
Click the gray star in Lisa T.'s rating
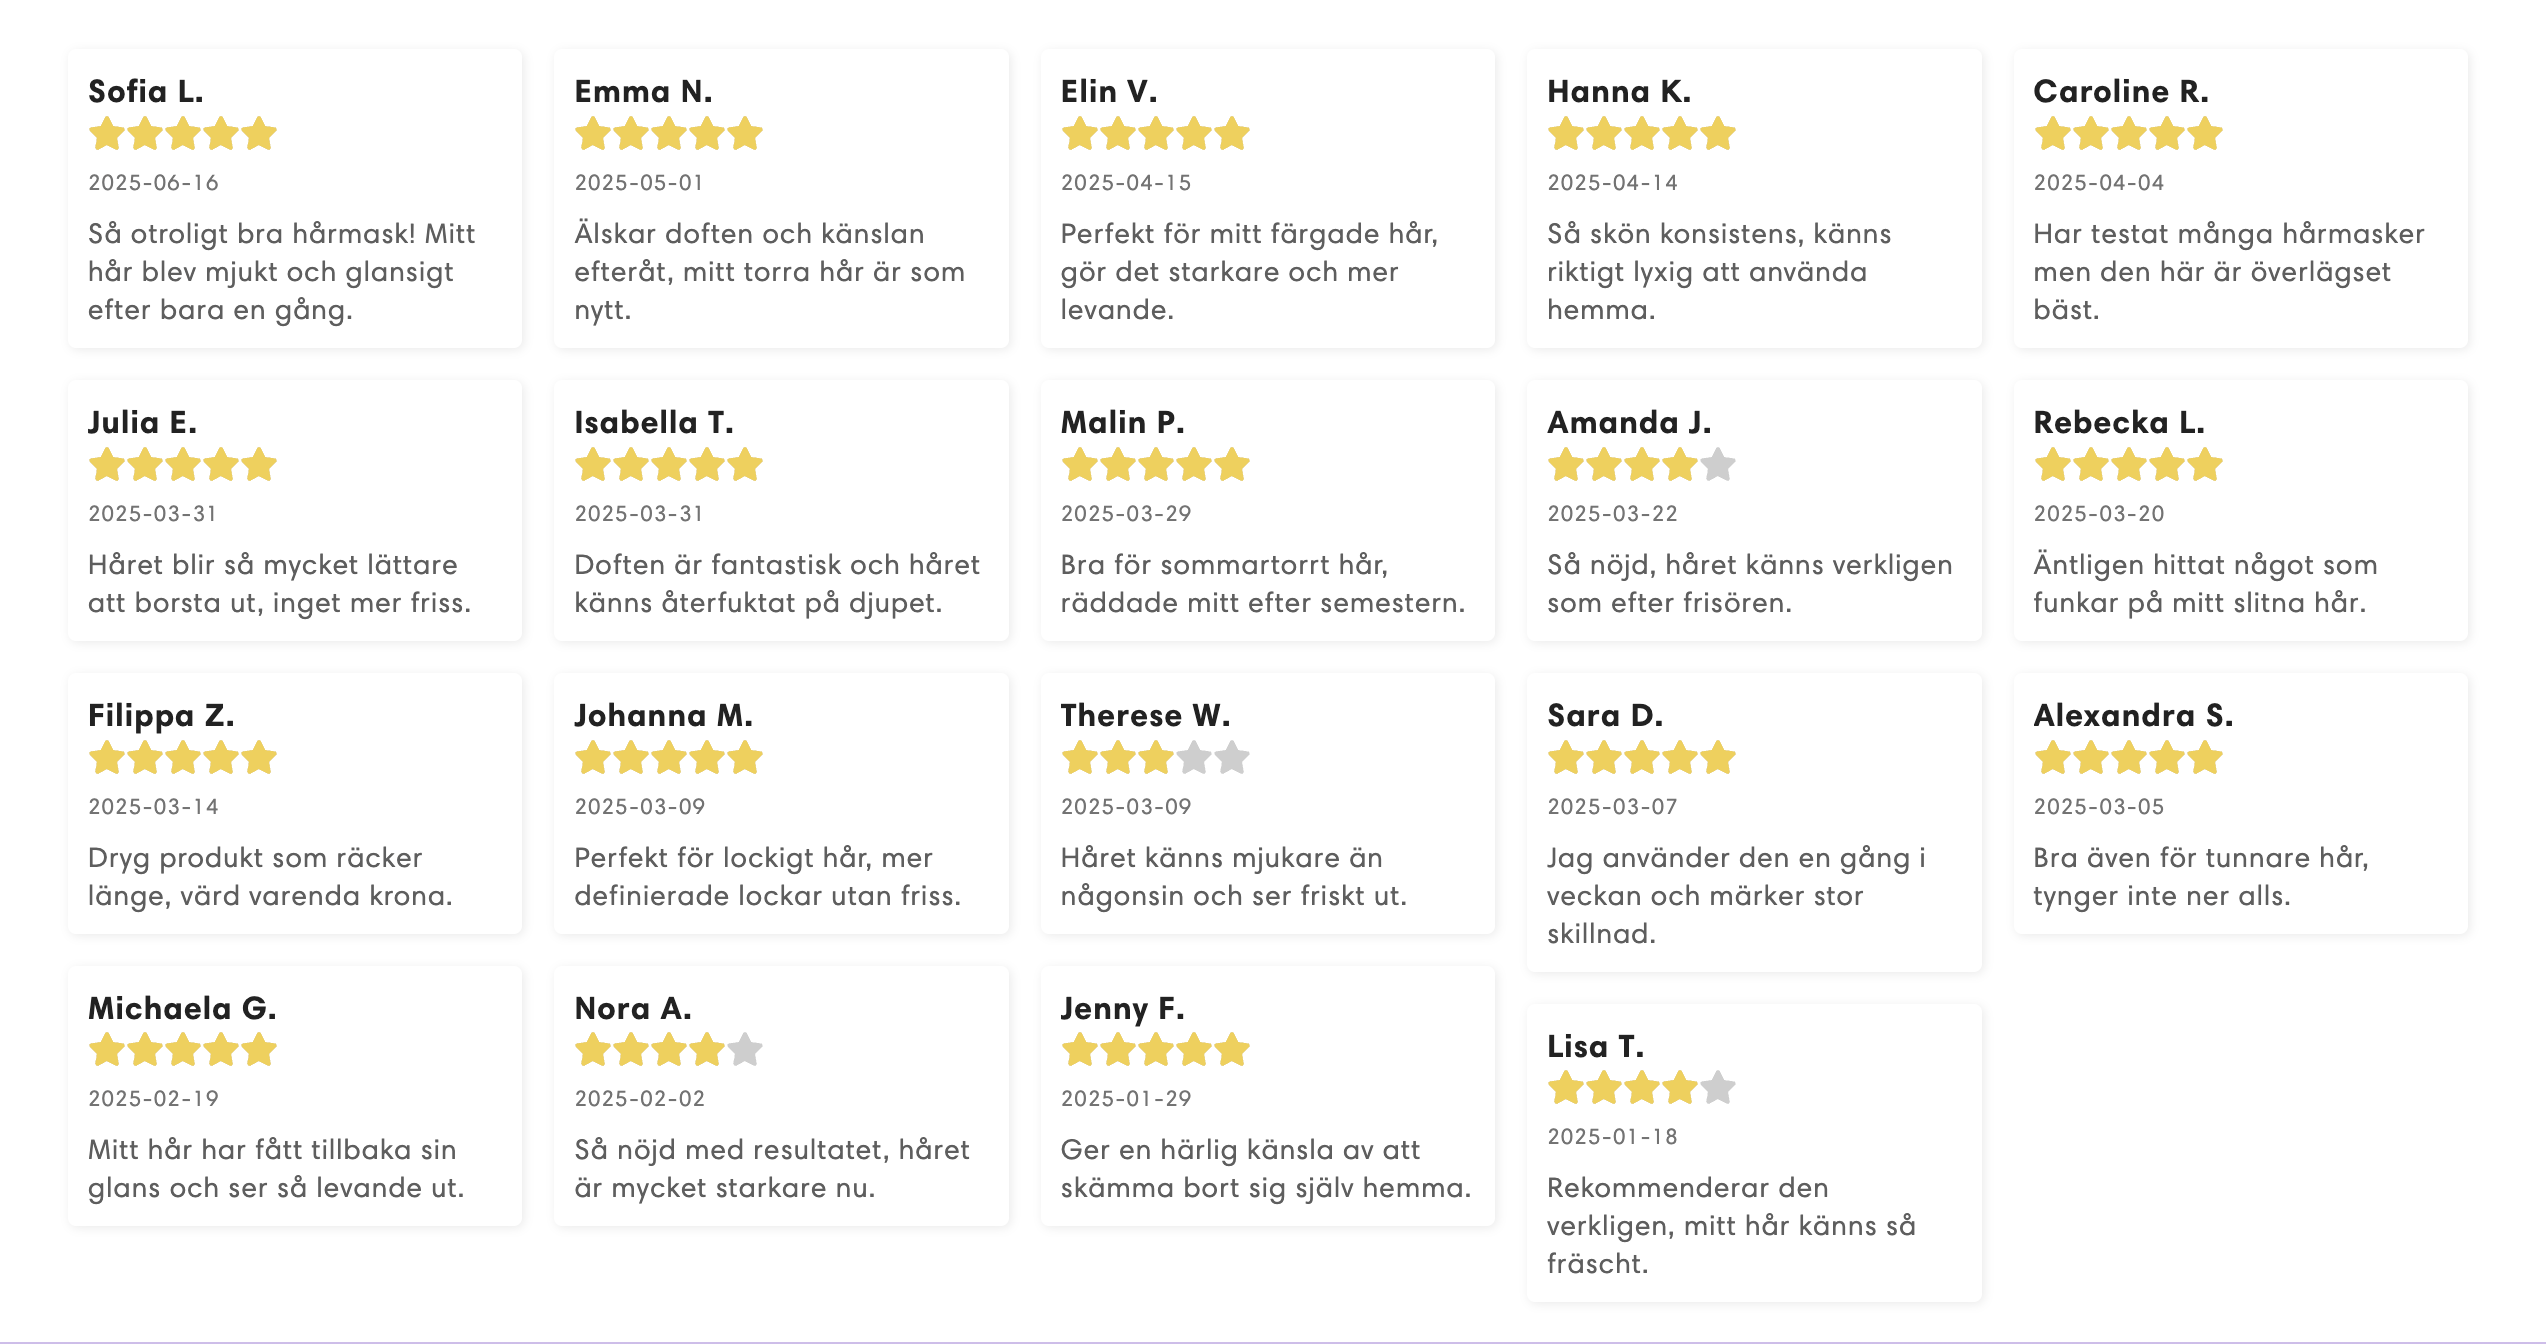pyautogui.click(x=1718, y=1088)
